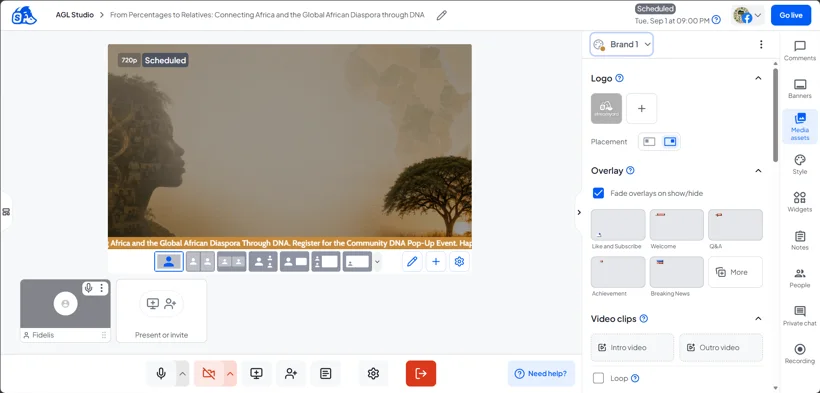The height and width of the screenshot is (393, 820).
Task: Toggle Fade overlays on show/hide checkbox
Action: pos(598,193)
